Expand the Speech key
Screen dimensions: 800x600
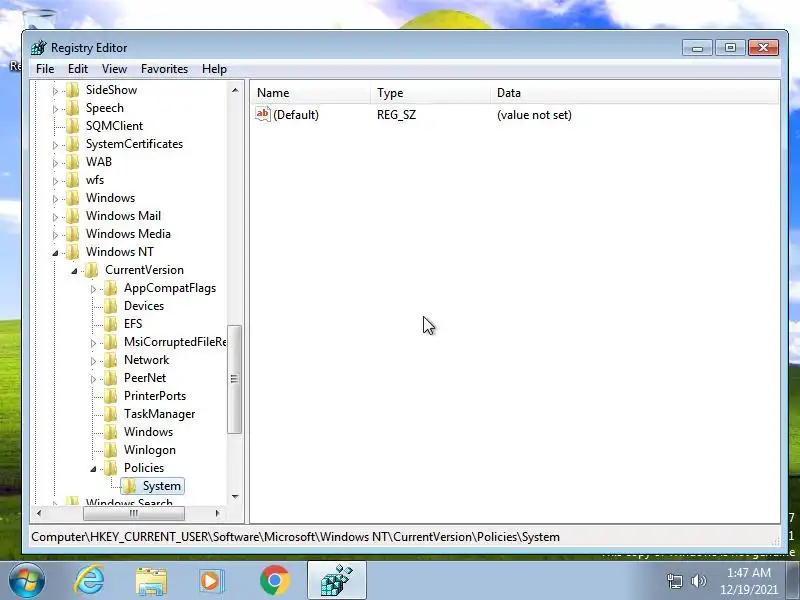[55, 109]
